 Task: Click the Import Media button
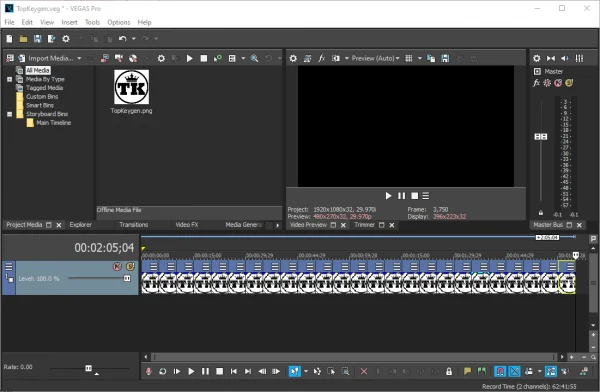46,58
